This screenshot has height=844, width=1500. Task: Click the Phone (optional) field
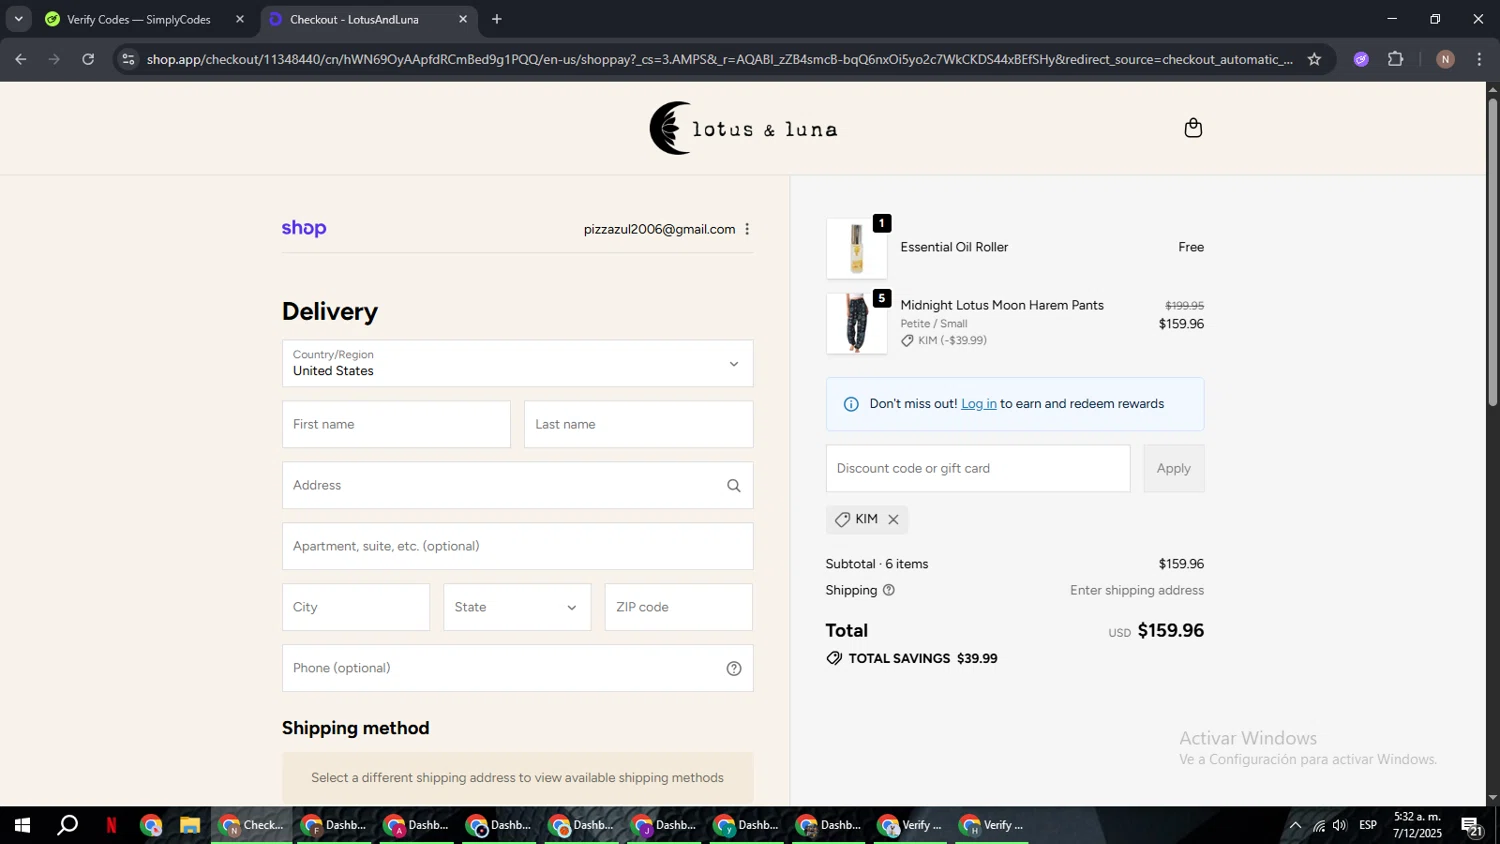click(x=517, y=668)
